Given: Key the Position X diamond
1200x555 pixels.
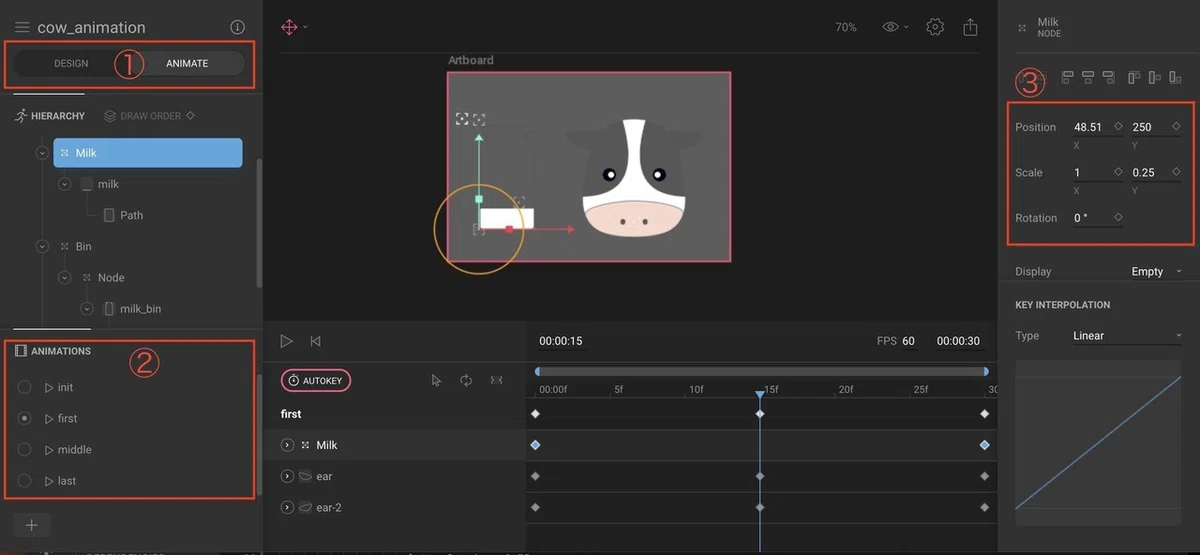Looking at the screenshot, I should 1118,127.
